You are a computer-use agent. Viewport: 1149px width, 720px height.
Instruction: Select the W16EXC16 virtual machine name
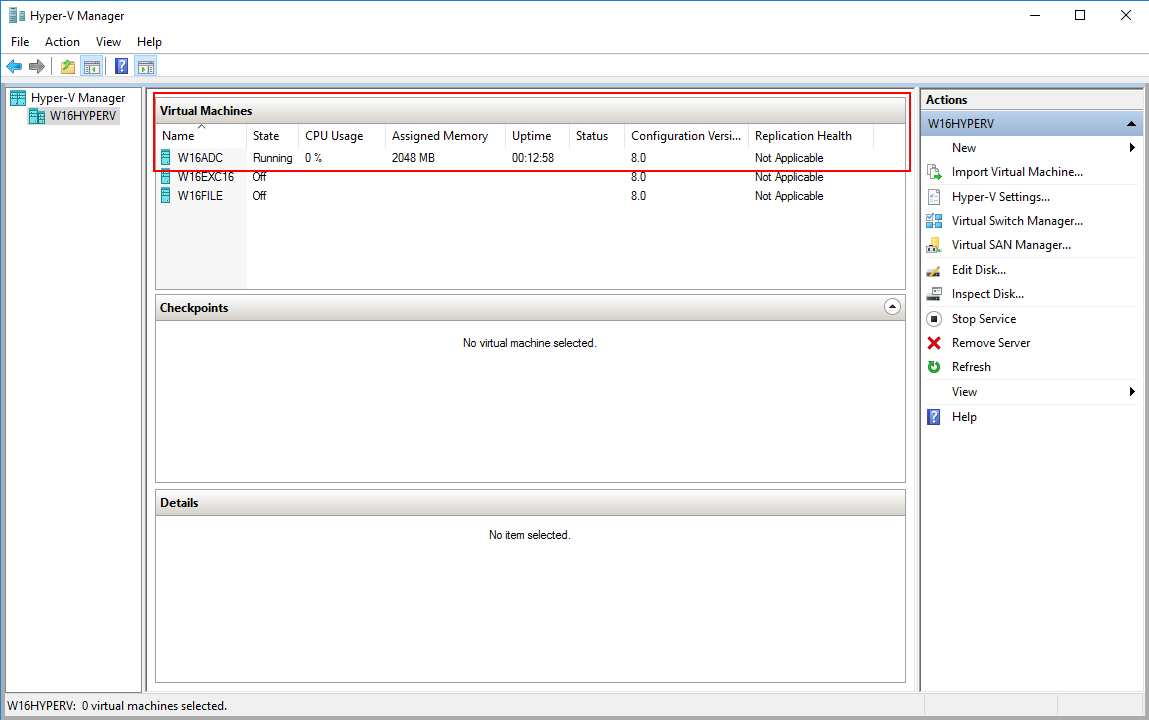click(206, 177)
